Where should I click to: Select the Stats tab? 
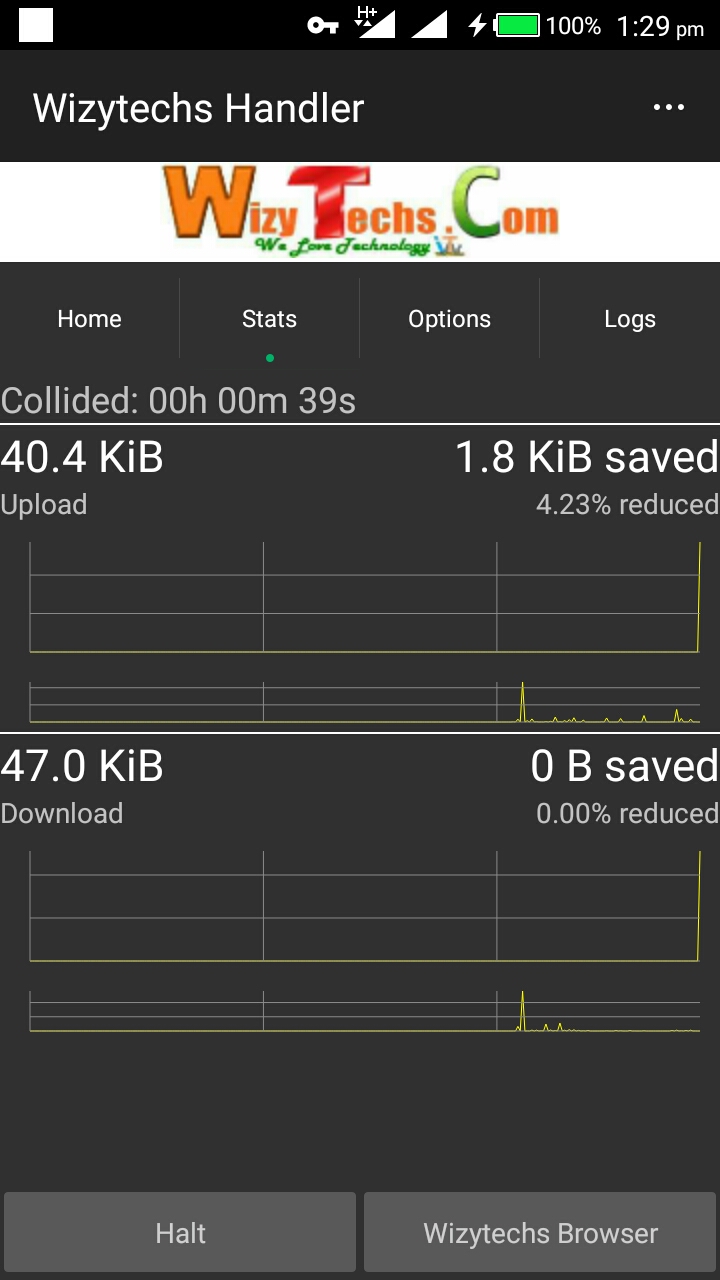[269, 319]
